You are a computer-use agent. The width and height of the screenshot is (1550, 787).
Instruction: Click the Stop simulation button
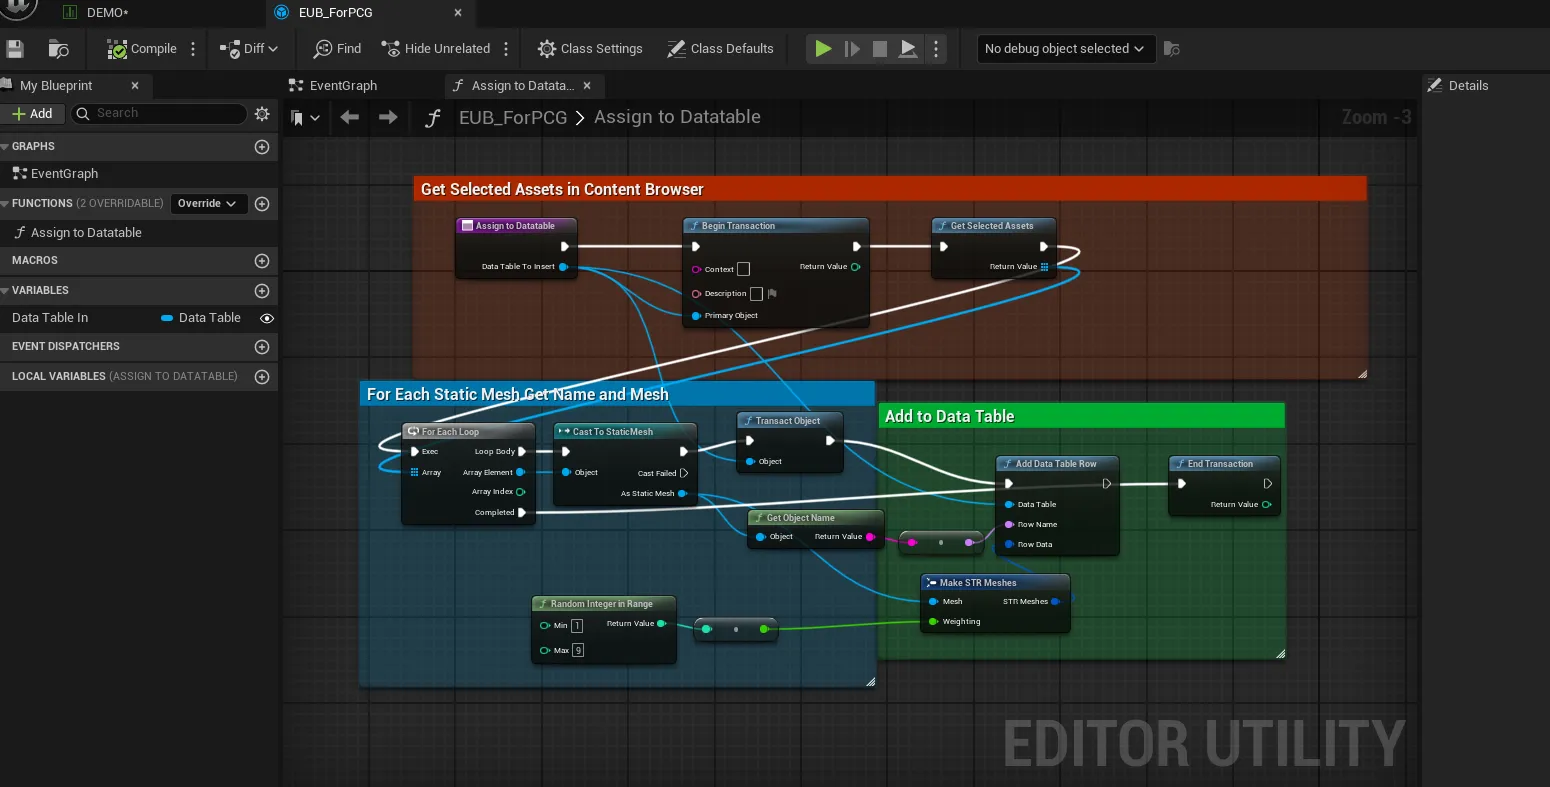tap(880, 48)
